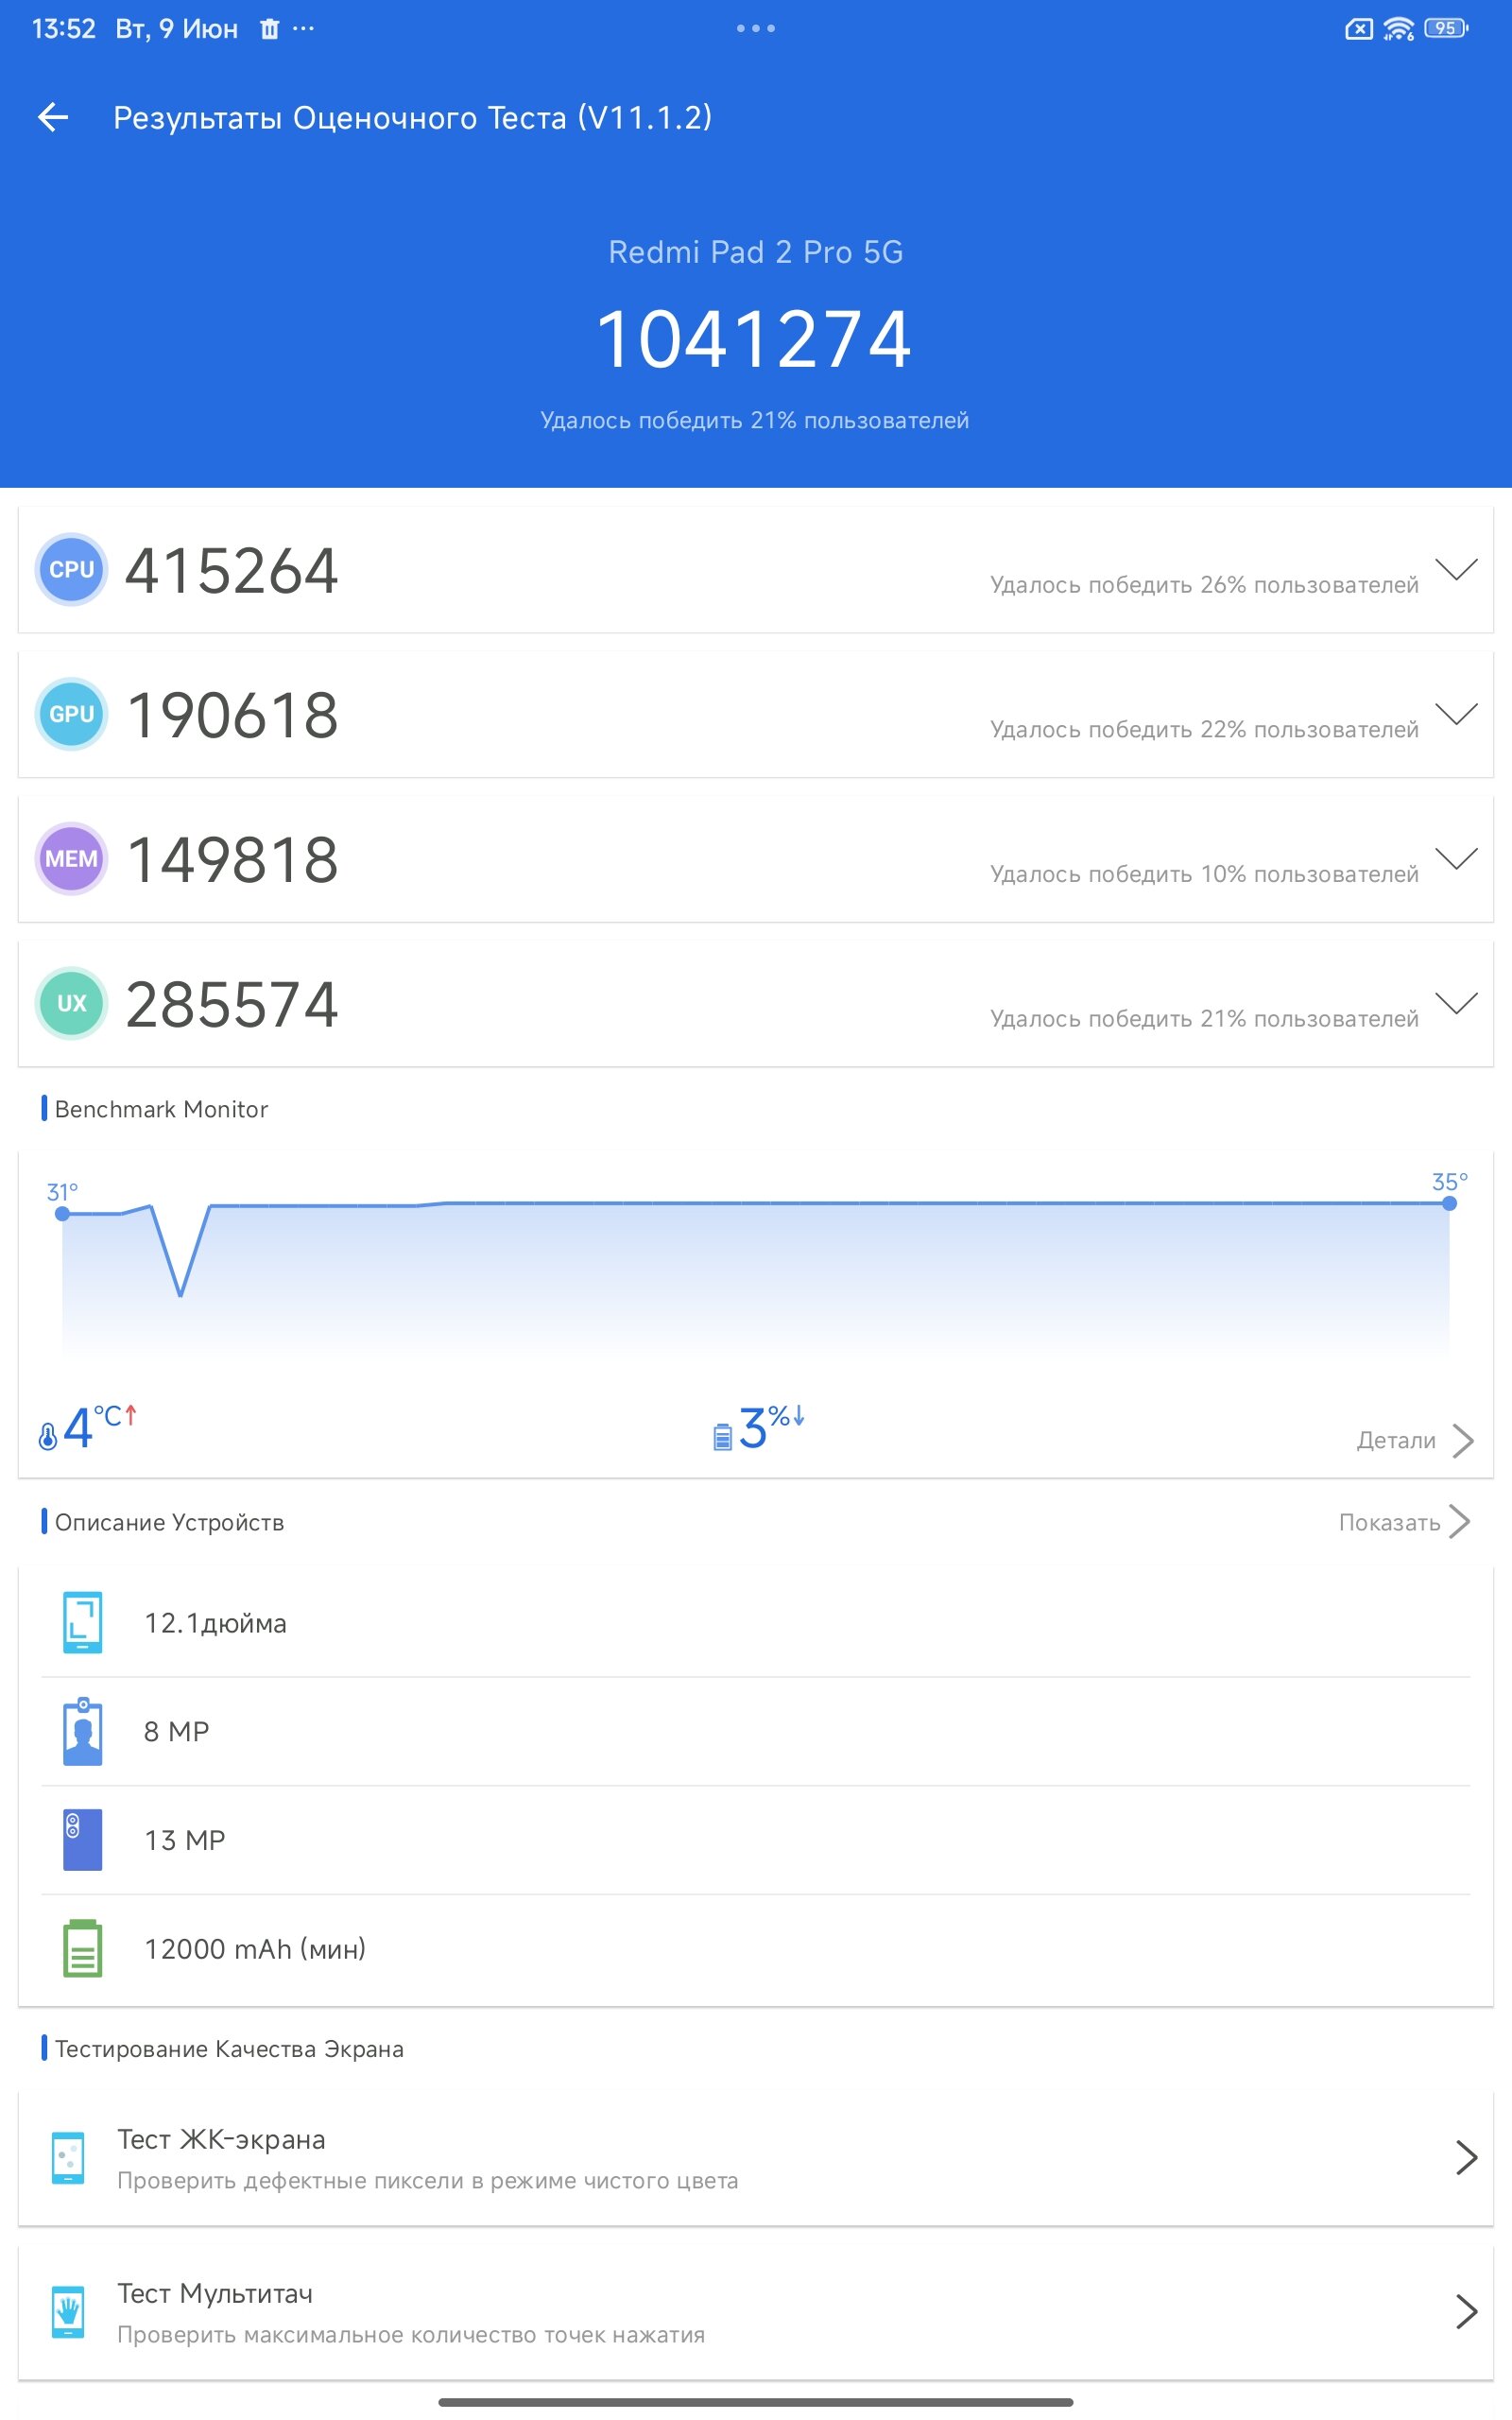Tap the MEM score badge icon
This screenshot has width=1512, height=2420.
71,859
